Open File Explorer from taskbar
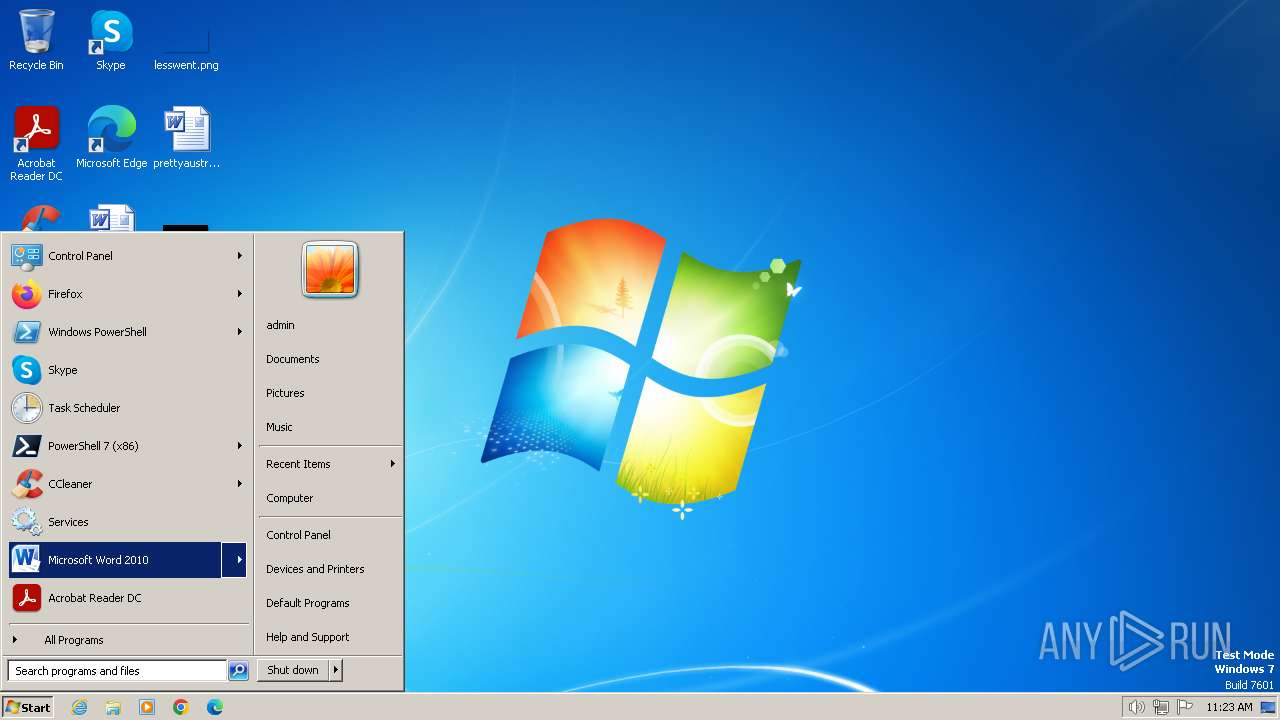This screenshot has width=1280, height=720. coord(113,707)
